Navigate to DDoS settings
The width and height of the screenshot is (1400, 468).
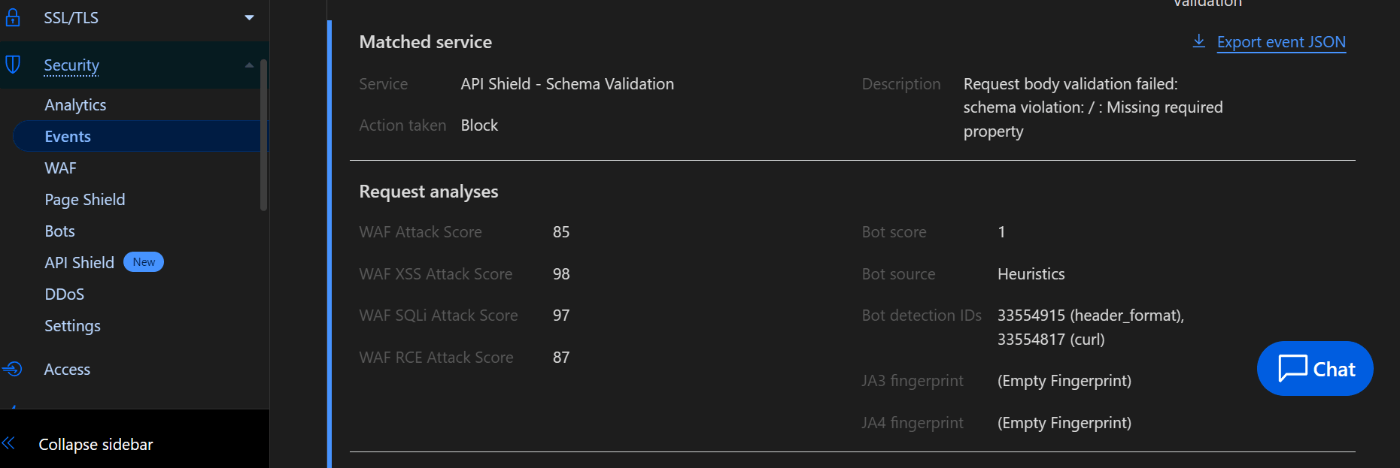(x=64, y=294)
